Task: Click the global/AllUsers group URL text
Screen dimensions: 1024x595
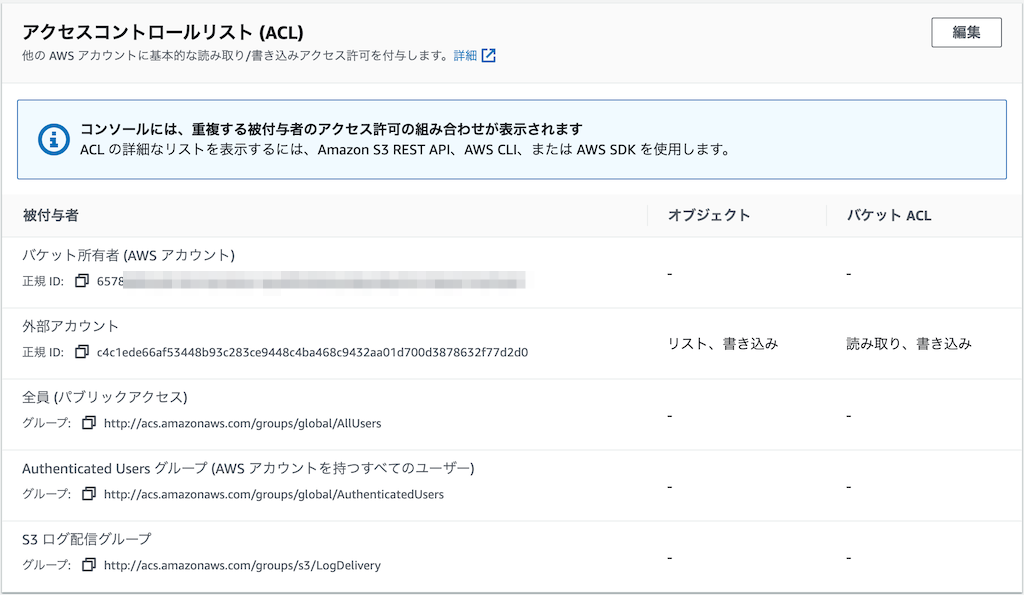Action: pos(242,423)
